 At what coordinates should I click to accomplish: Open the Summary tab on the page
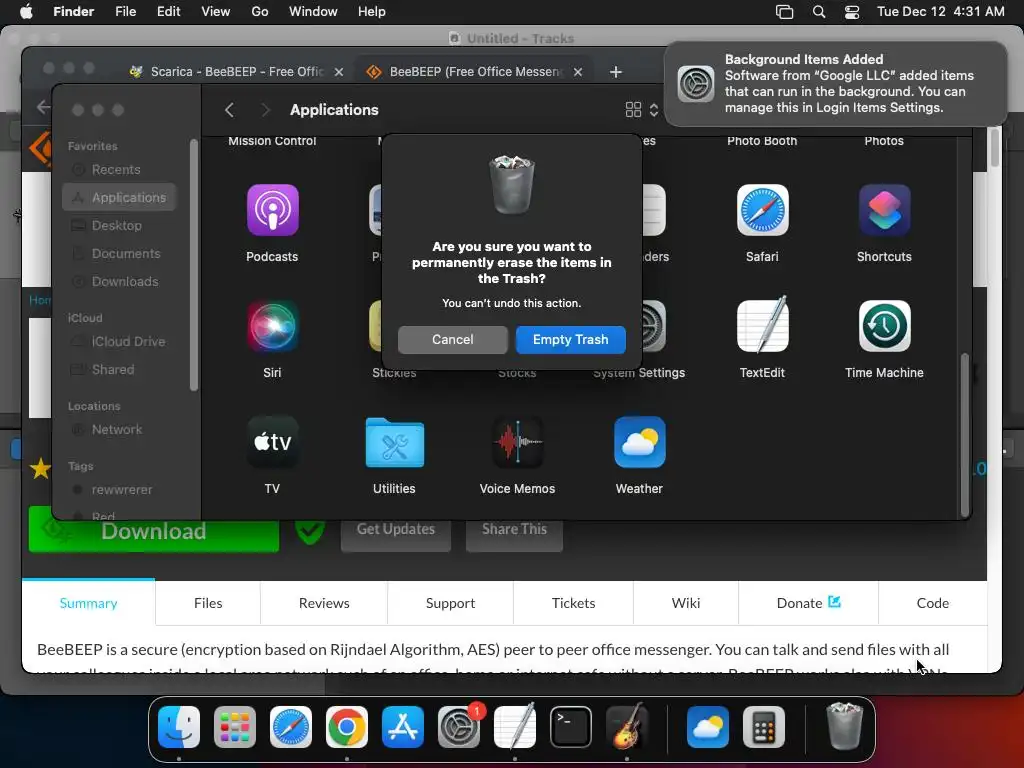[x=88, y=603]
